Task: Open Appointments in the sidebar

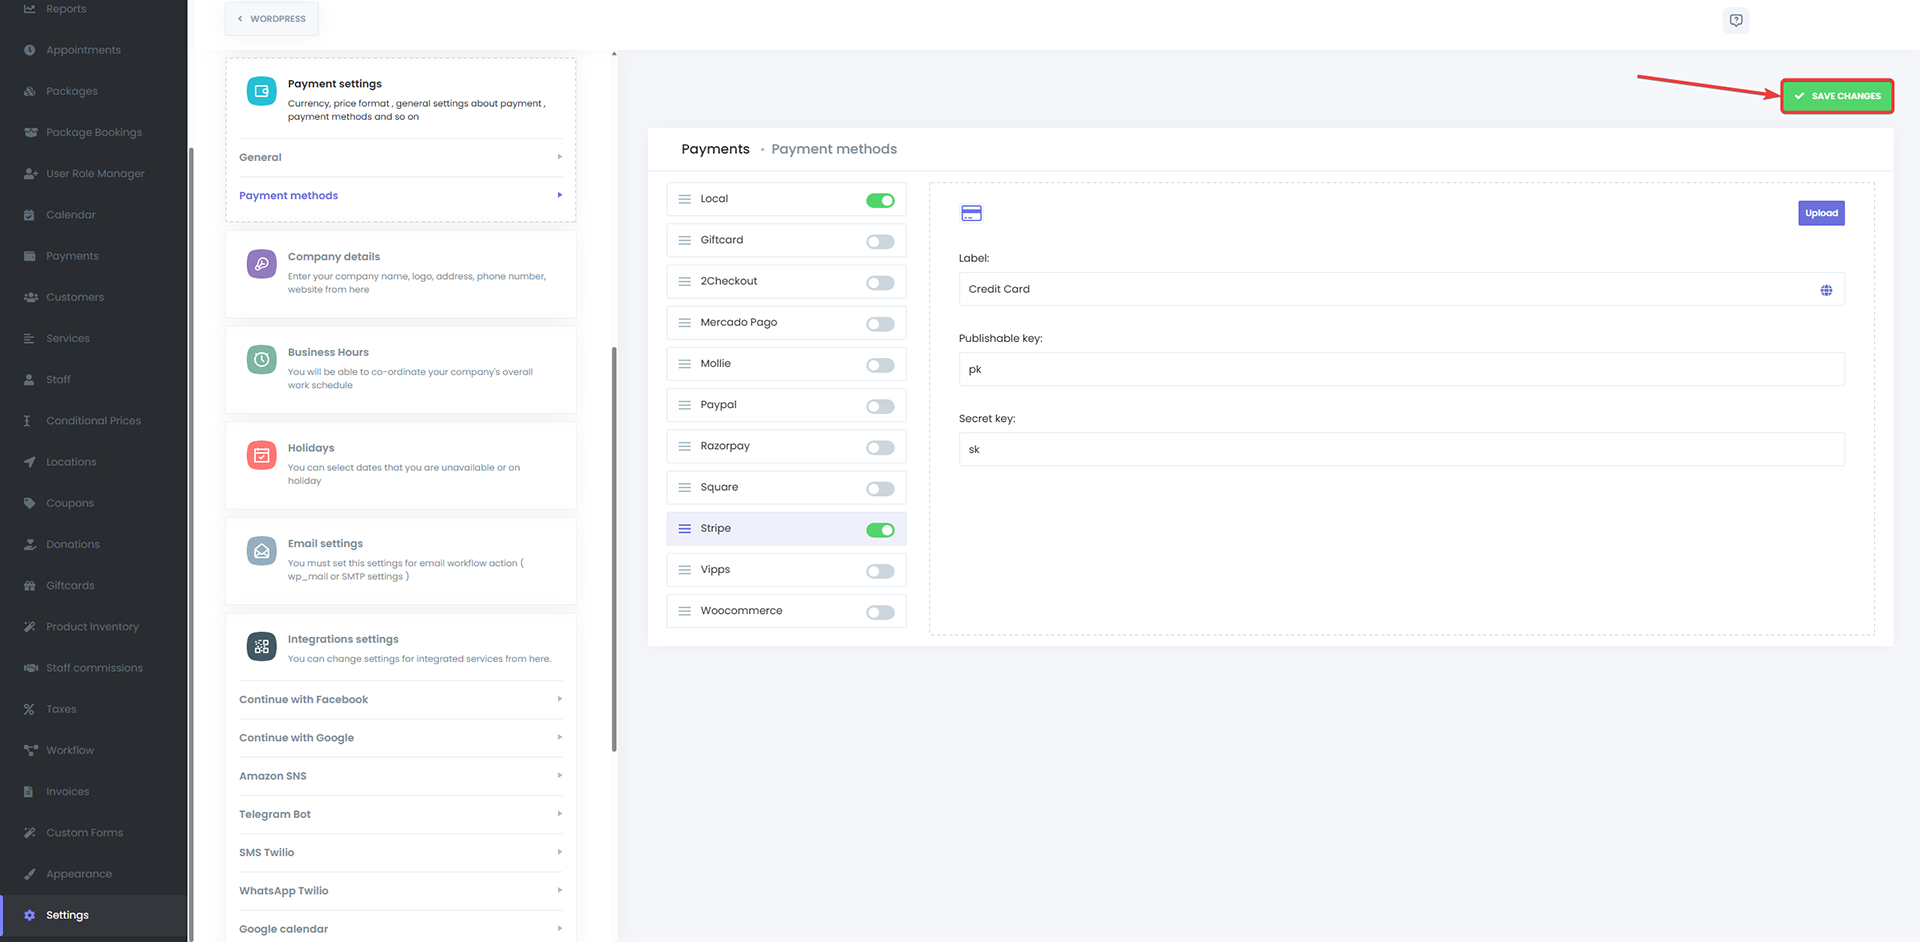Action: (83, 50)
